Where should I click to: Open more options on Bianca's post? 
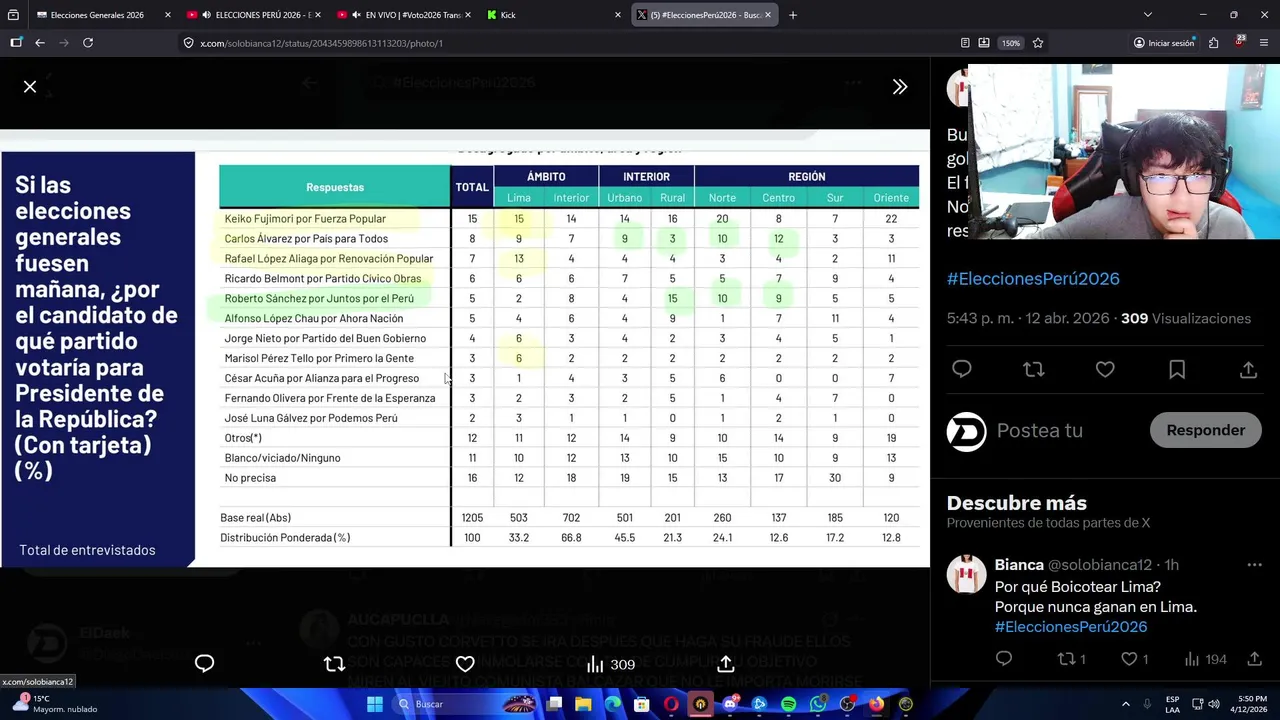pos(1254,565)
